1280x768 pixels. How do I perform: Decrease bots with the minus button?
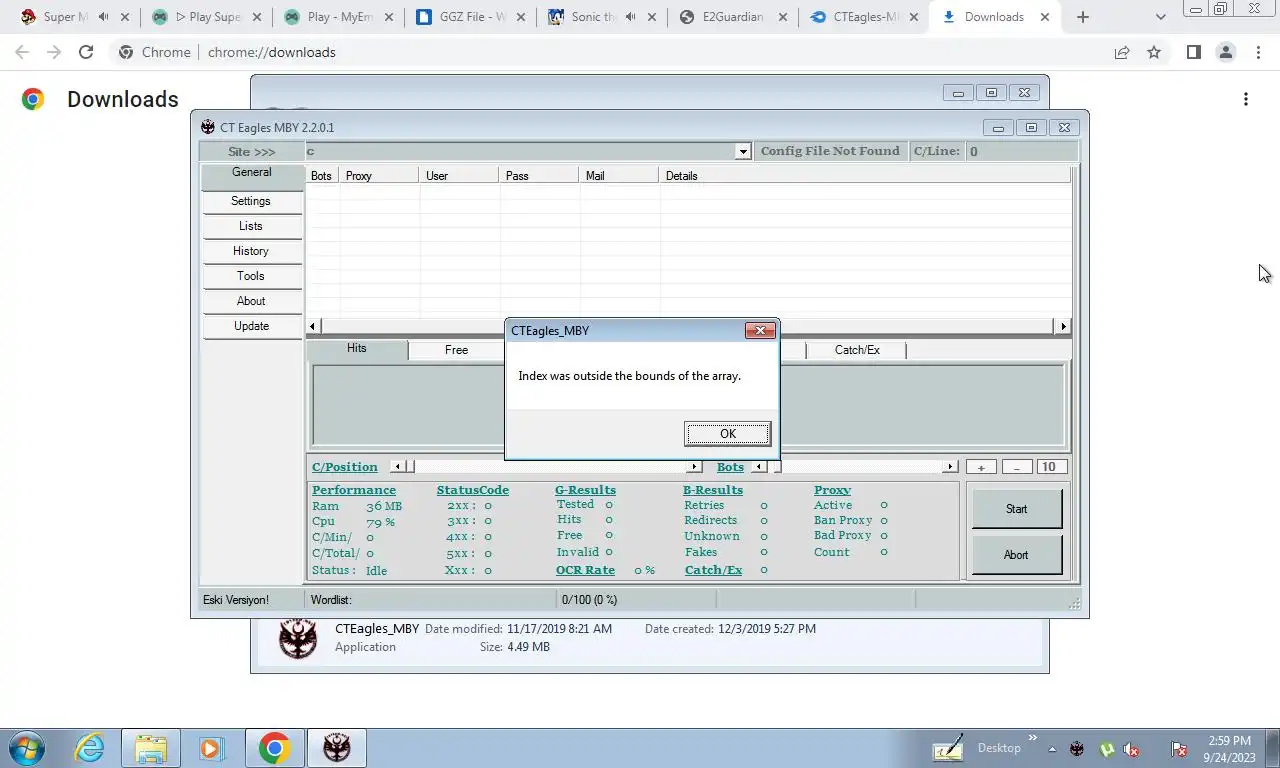tap(1017, 467)
